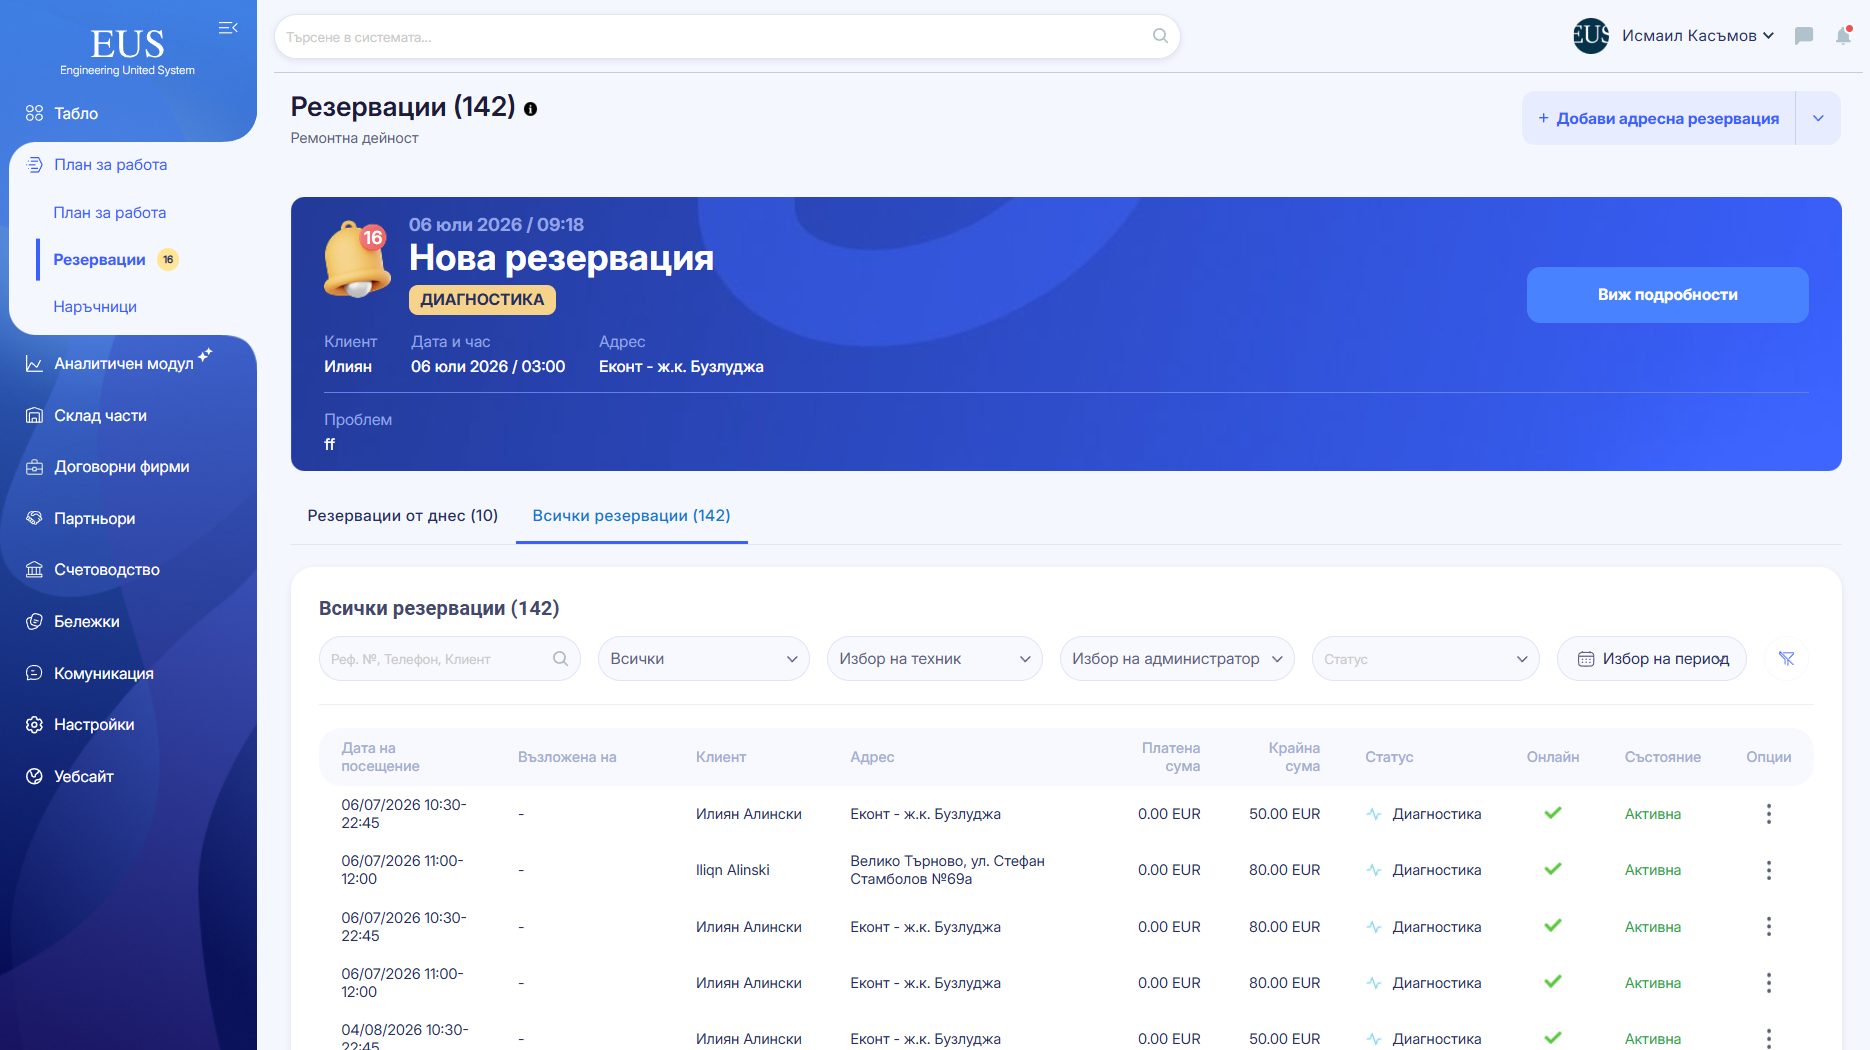This screenshot has height=1050, width=1870.
Task: Open options for third row 06/07/2026 10:30
Action: pyautogui.click(x=1768, y=927)
